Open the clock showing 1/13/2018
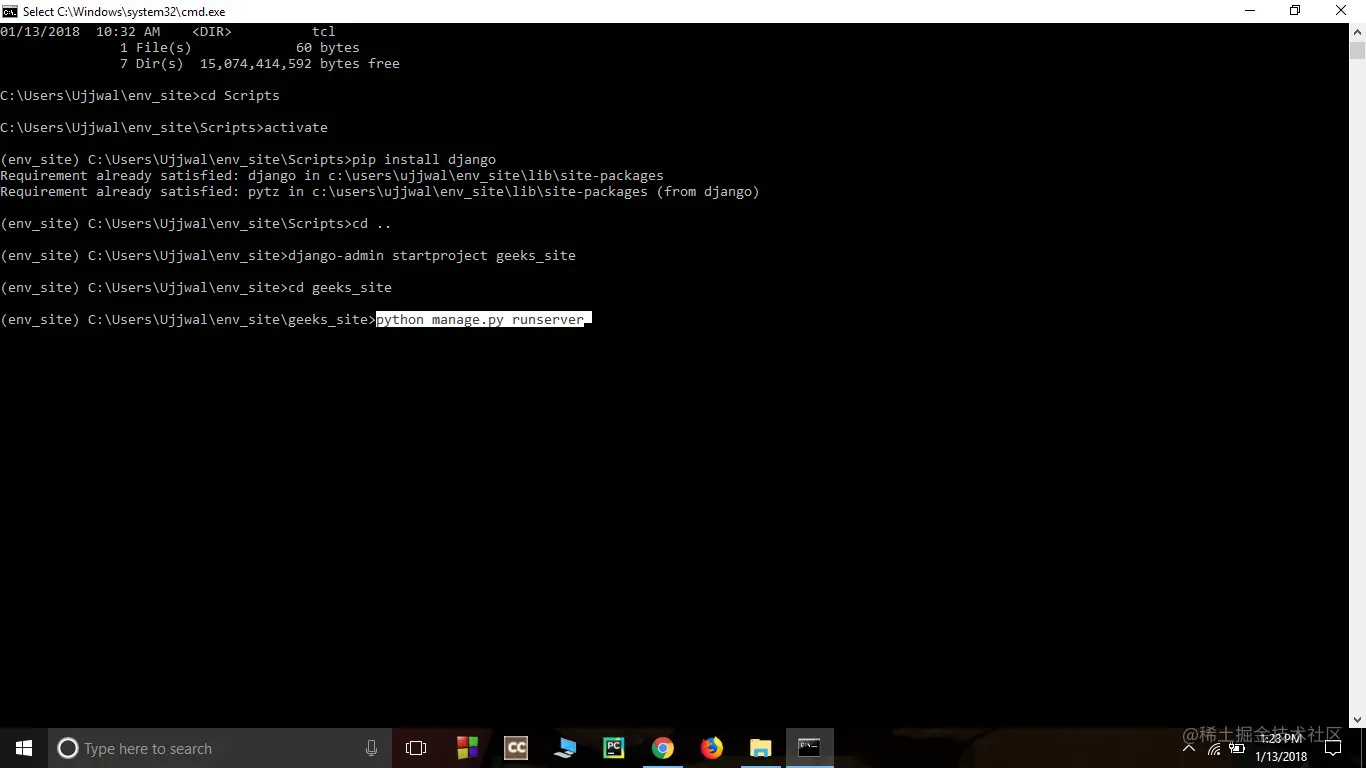The image size is (1366, 768). [x=1281, y=748]
